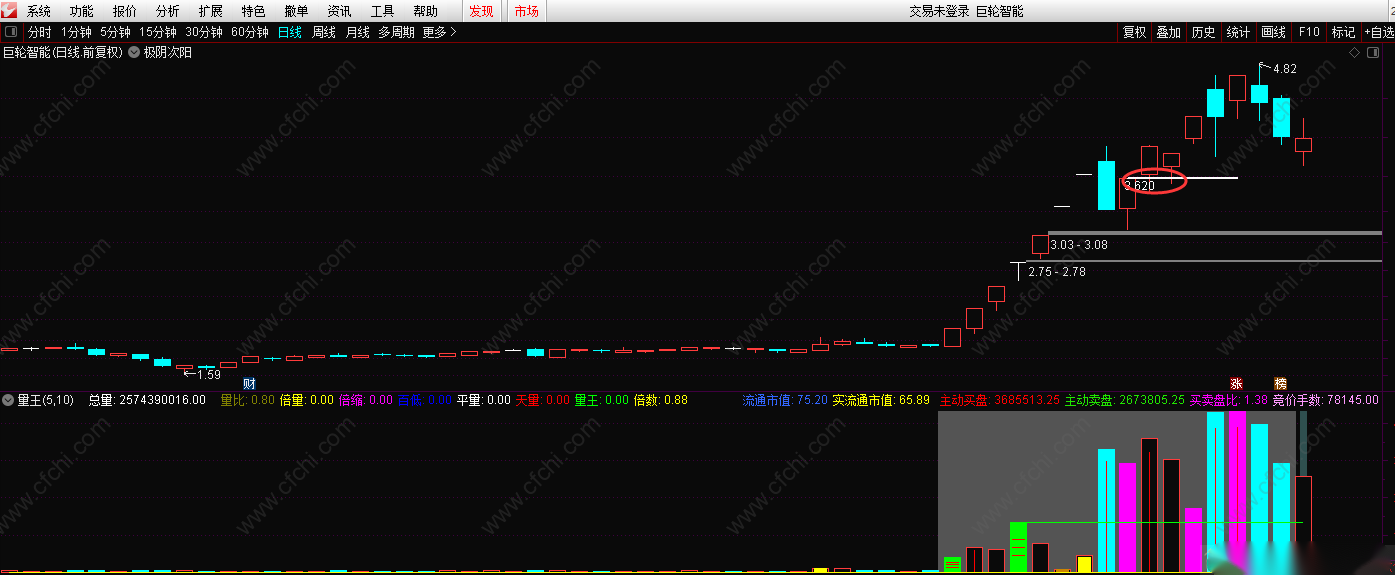Click the 复权 button
The height and width of the screenshot is (575, 1395).
1134,32
